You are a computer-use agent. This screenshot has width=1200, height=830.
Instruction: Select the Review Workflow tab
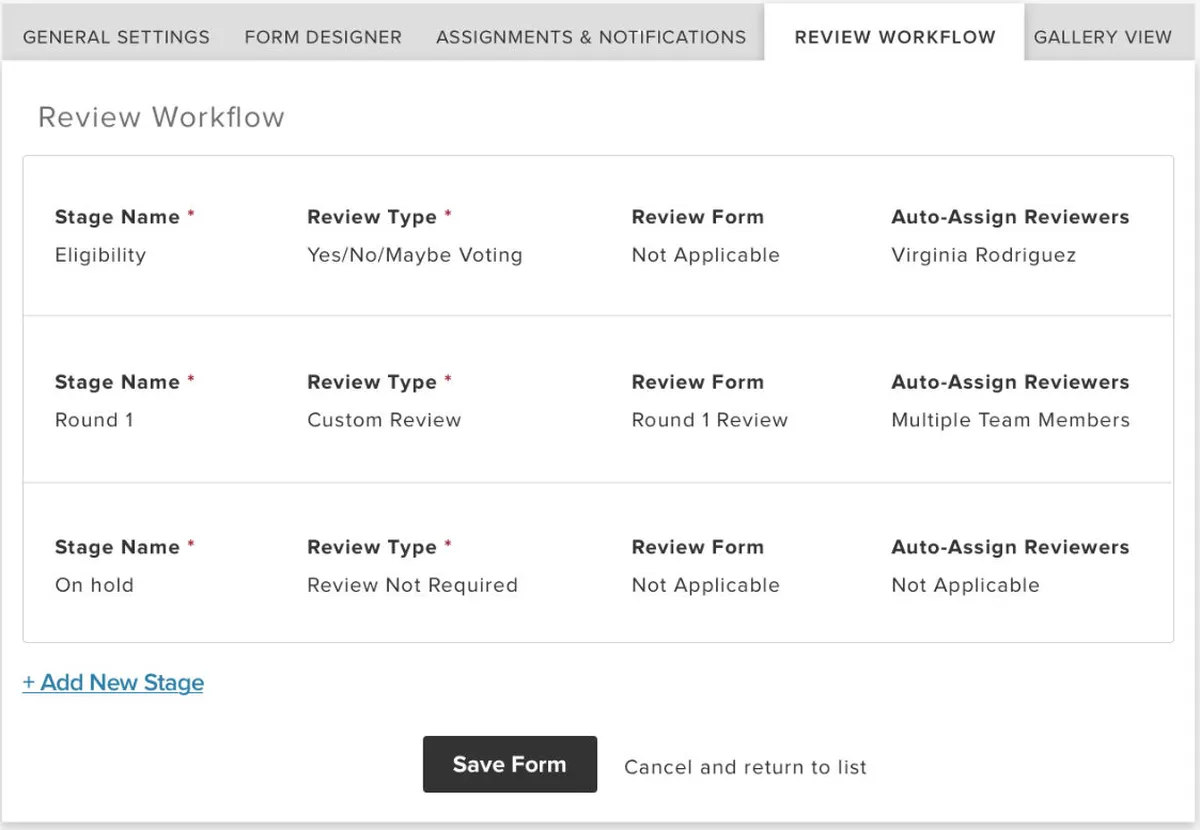coord(895,37)
